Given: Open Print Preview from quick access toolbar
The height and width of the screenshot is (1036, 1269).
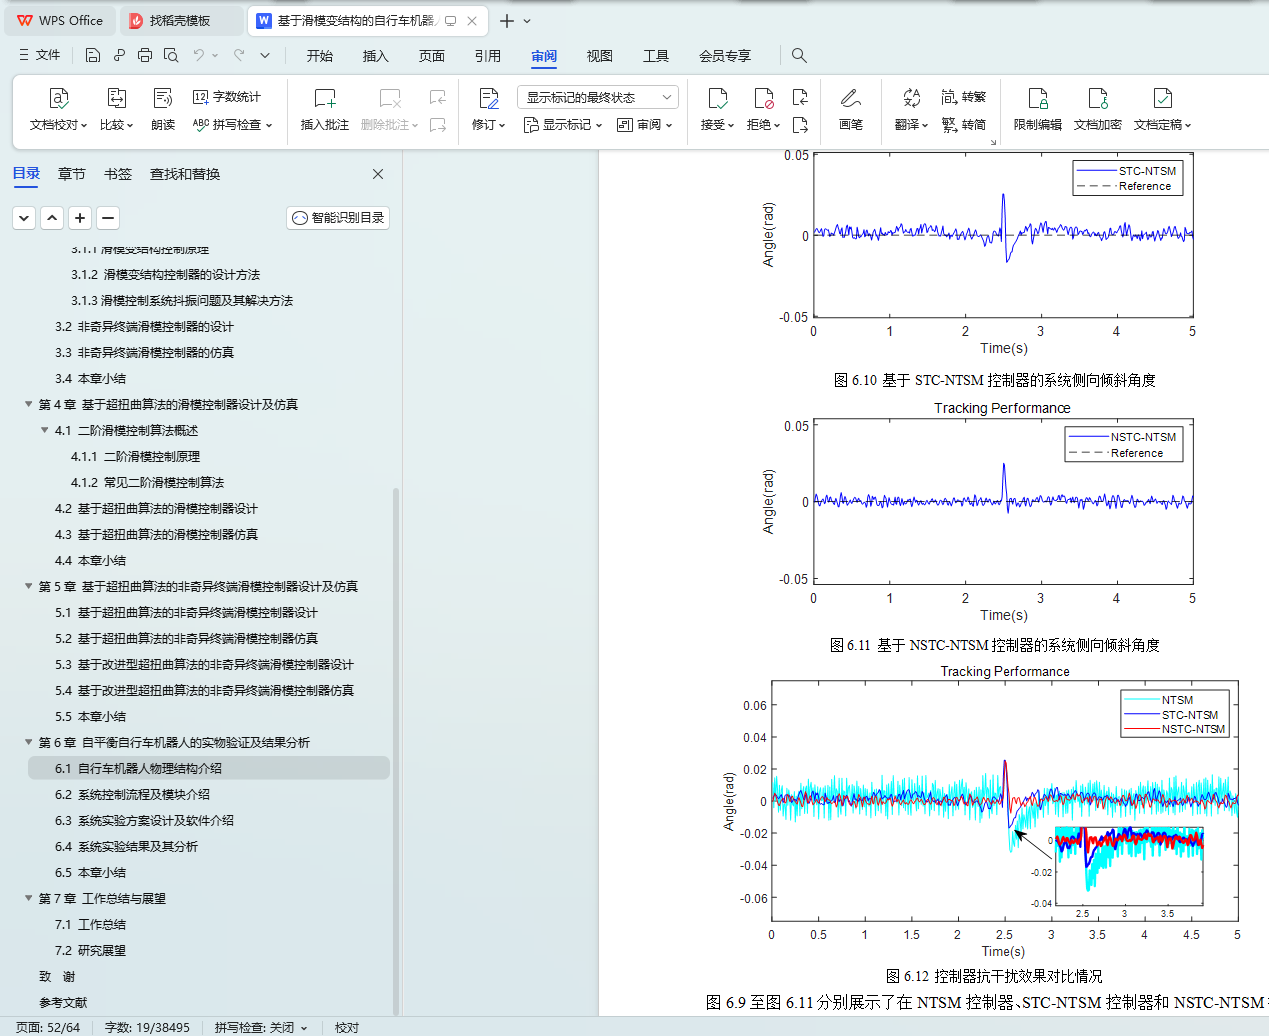Looking at the screenshot, I should (171, 55).
